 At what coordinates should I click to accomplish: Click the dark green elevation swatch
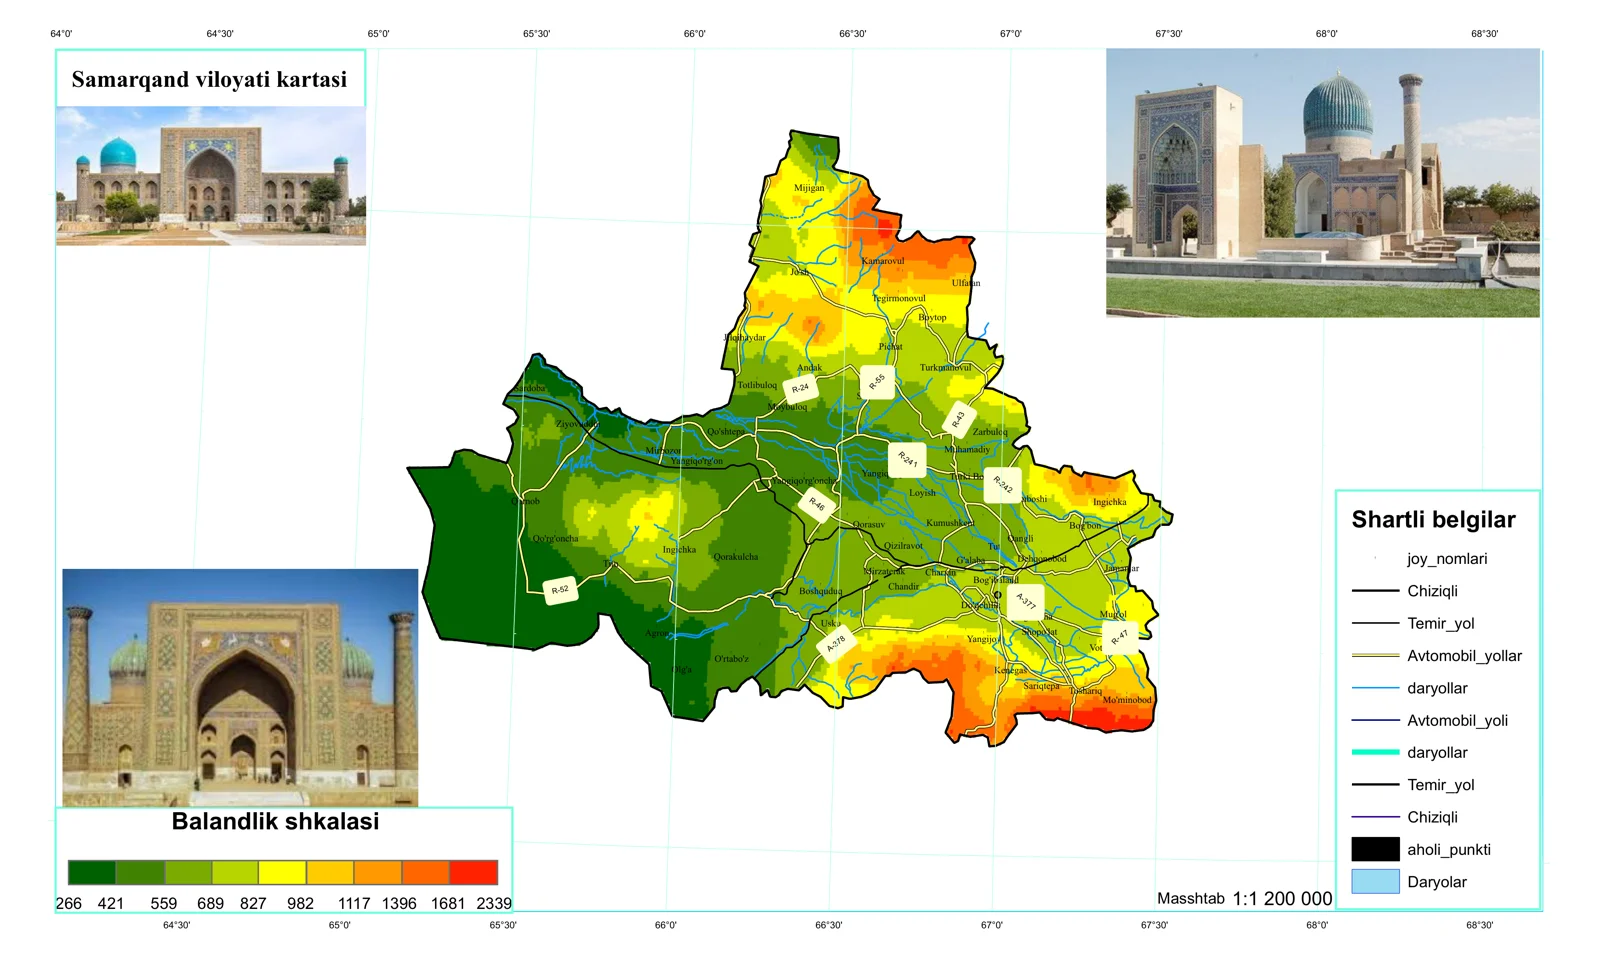coord(92,872)
